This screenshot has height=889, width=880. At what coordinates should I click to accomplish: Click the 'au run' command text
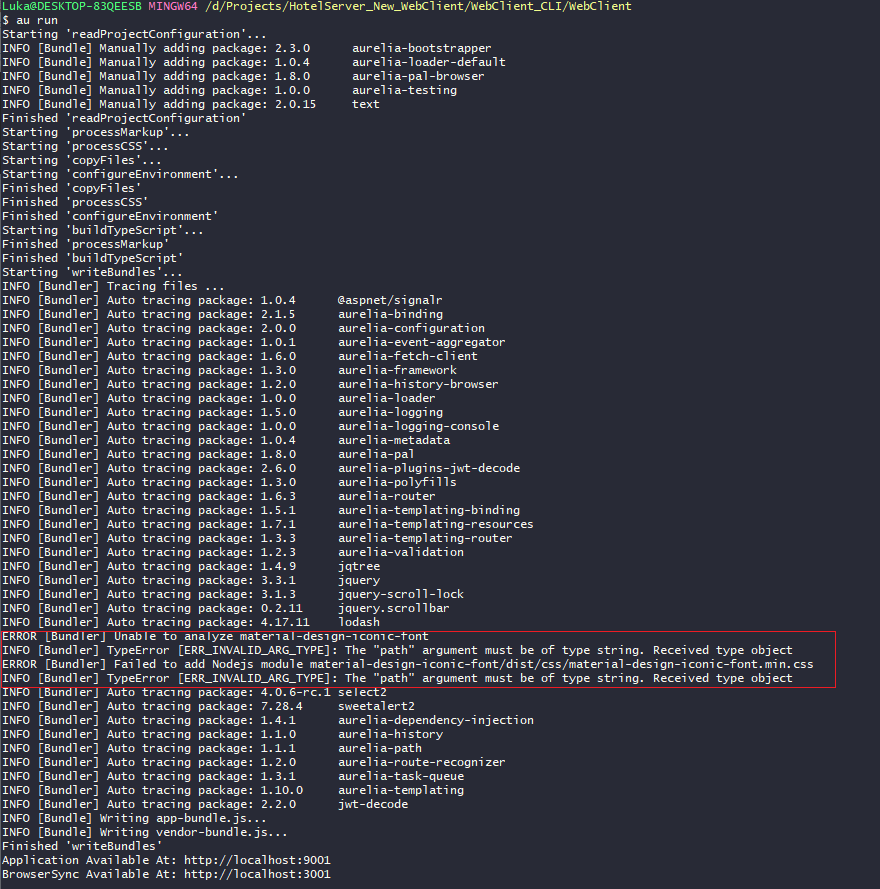pos(37,20)
